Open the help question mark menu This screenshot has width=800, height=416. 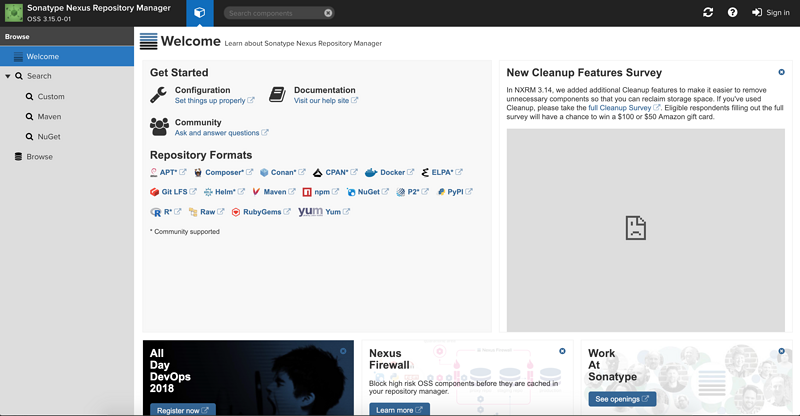click(732, 12)
